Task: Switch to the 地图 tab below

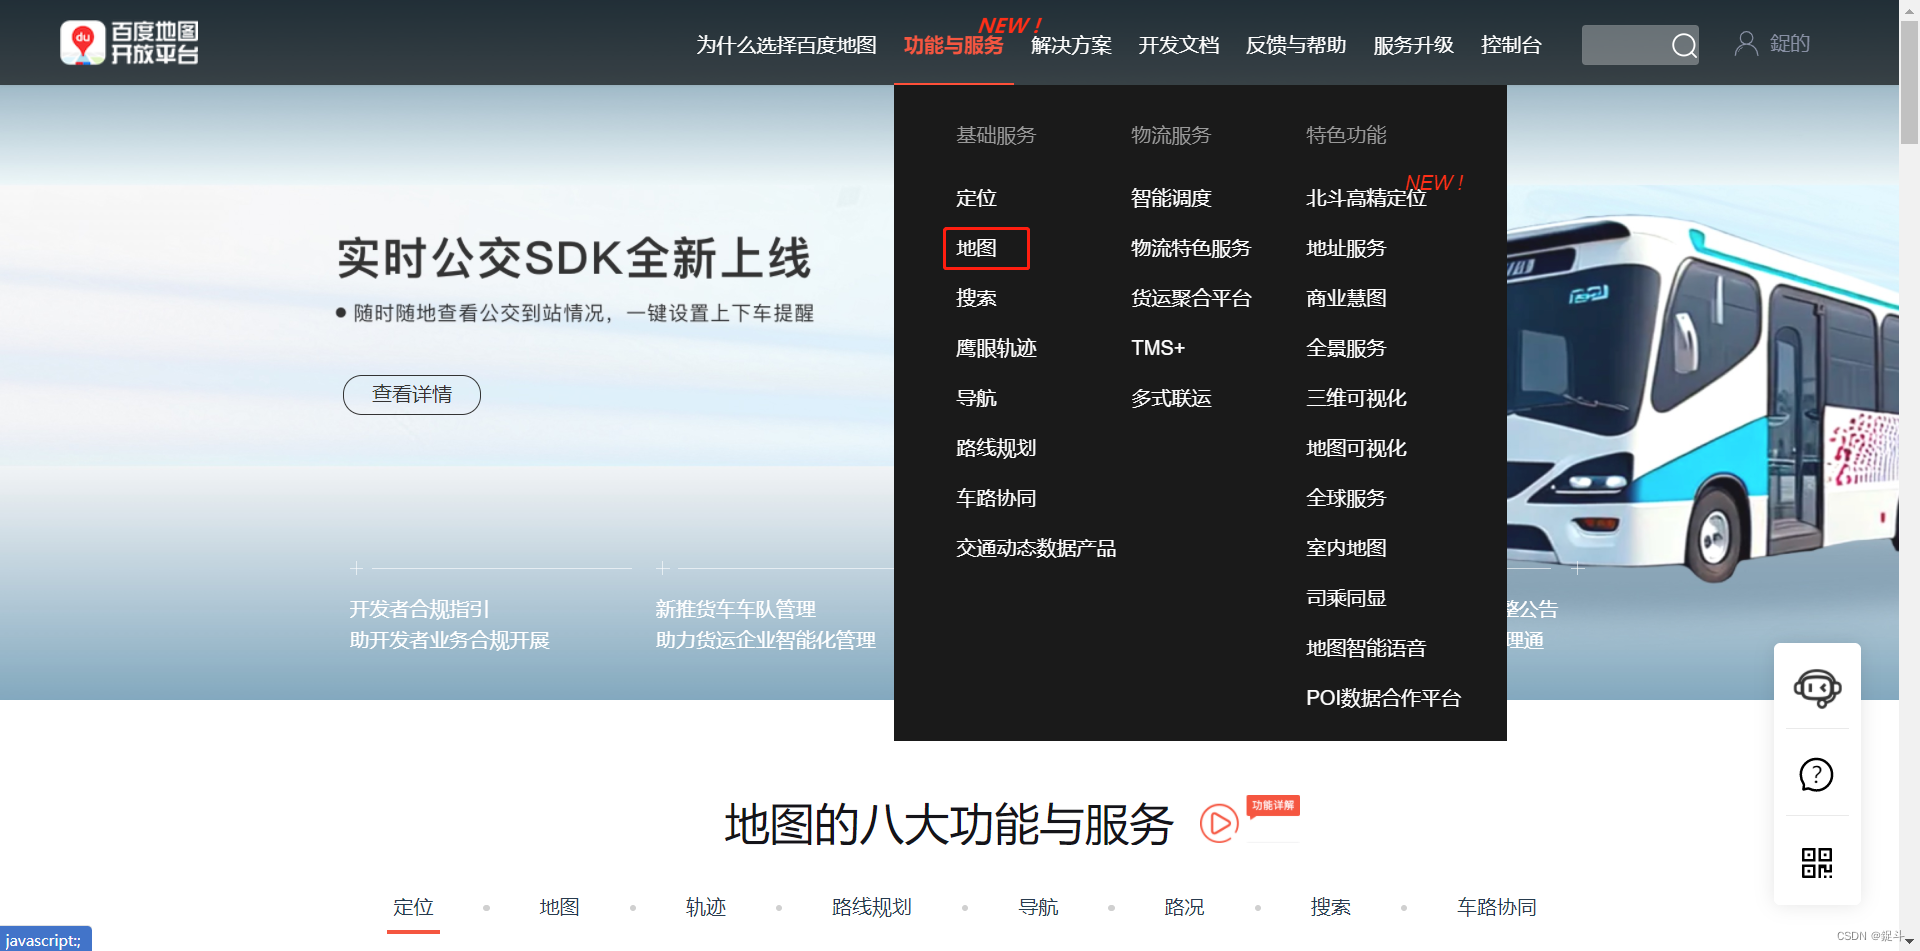Action: tap(559, 907)
